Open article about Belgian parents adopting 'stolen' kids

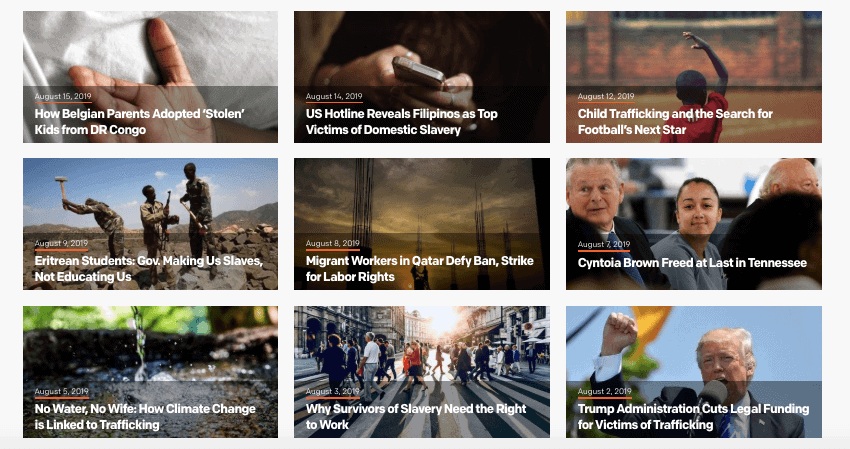point(139,121)
